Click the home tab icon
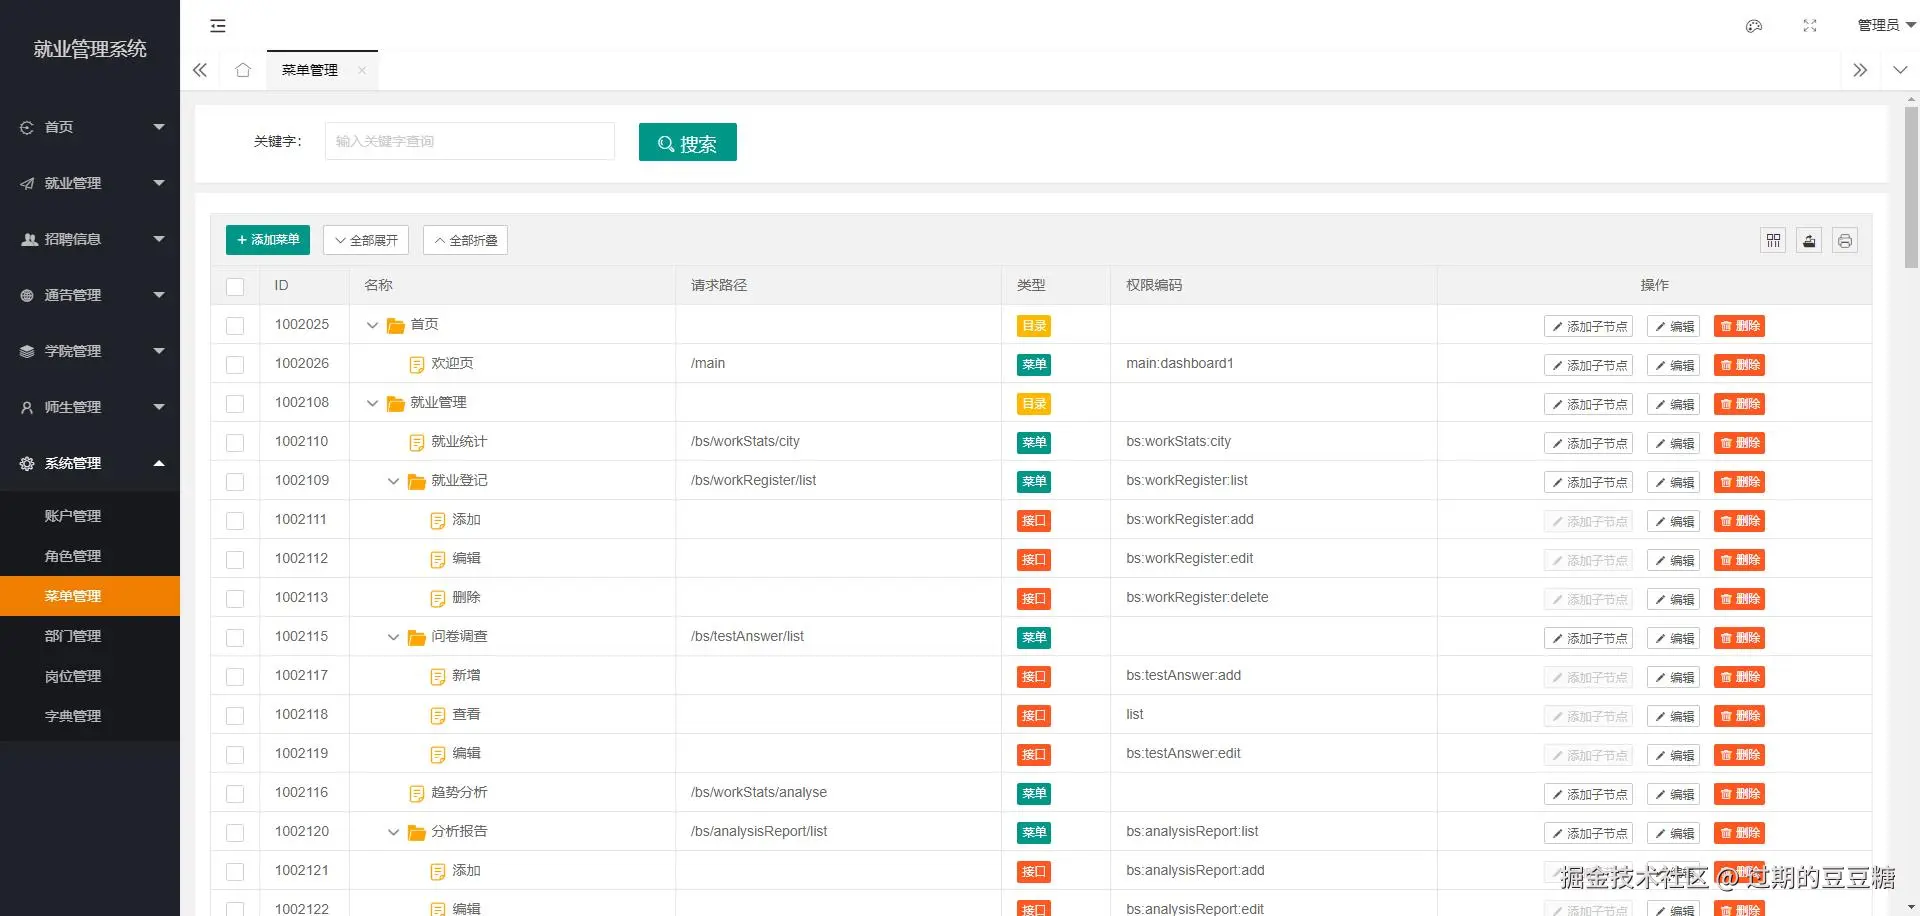Screen dimensions: 1920x916 243,70
